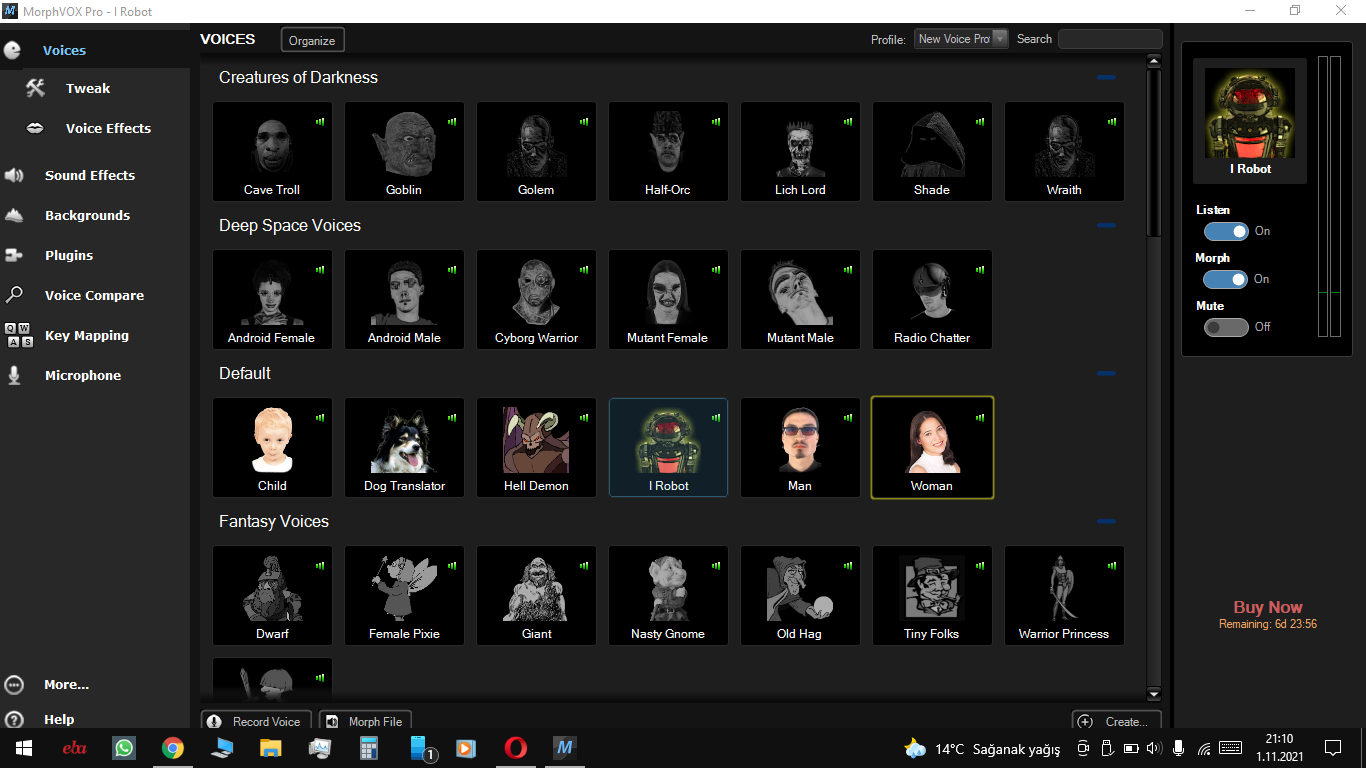This screenshot has width=1366, height=768.
Task: Open Opera browser from the taskbar
Action: coord(516,748)
